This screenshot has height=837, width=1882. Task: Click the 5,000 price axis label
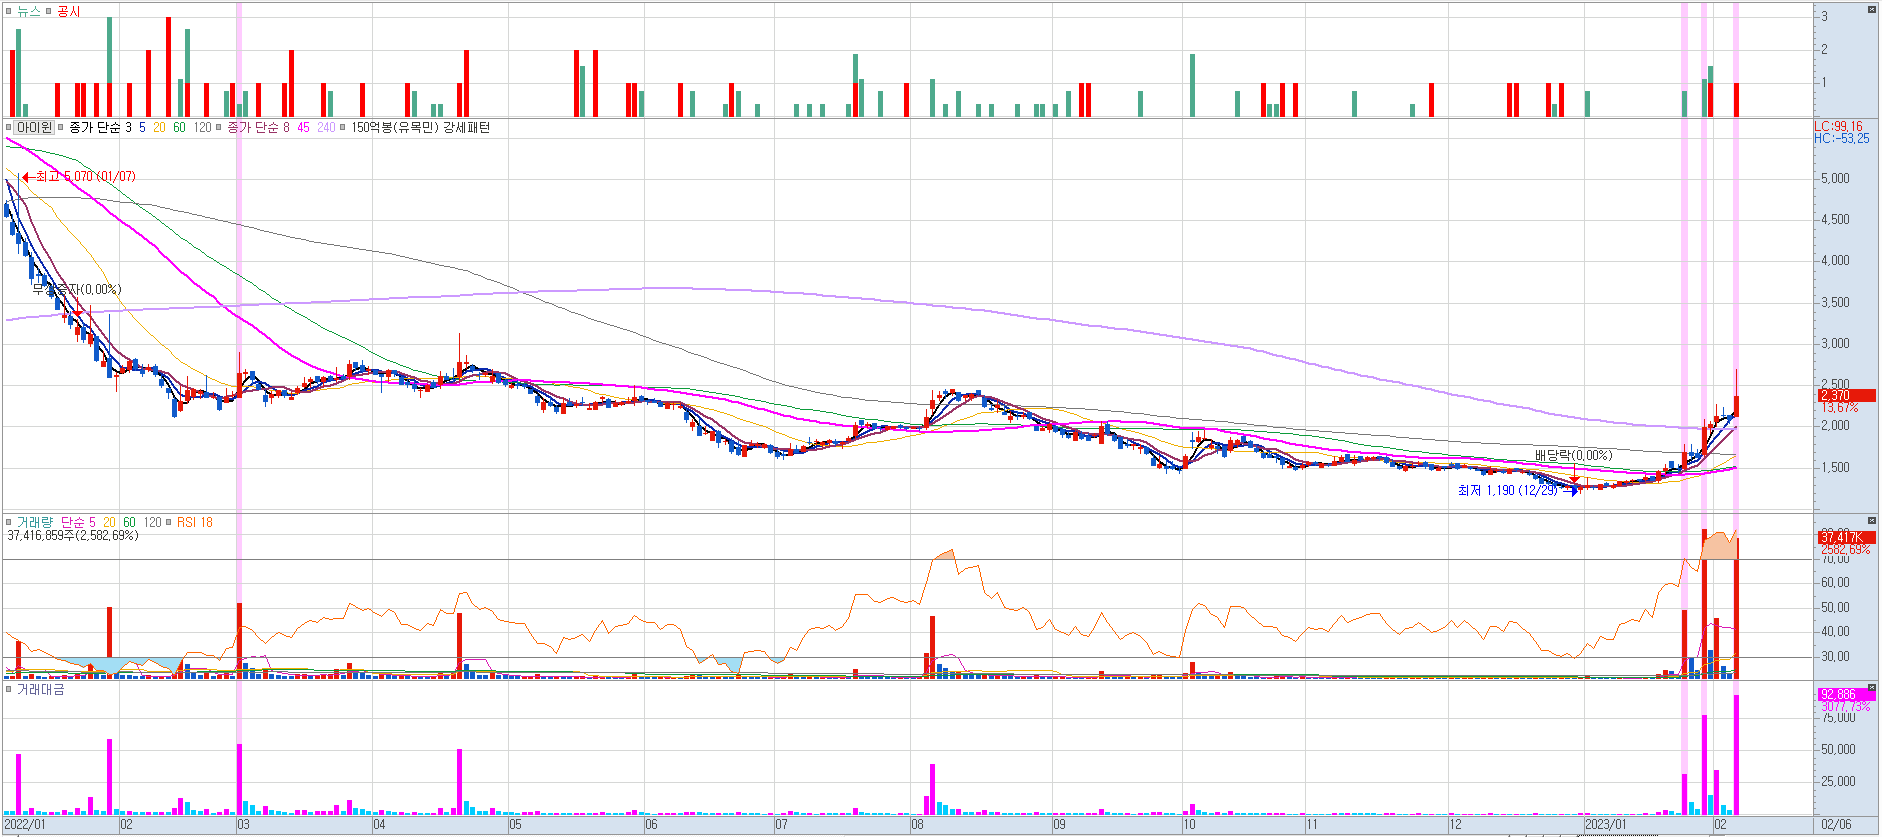pos(1835,178)
